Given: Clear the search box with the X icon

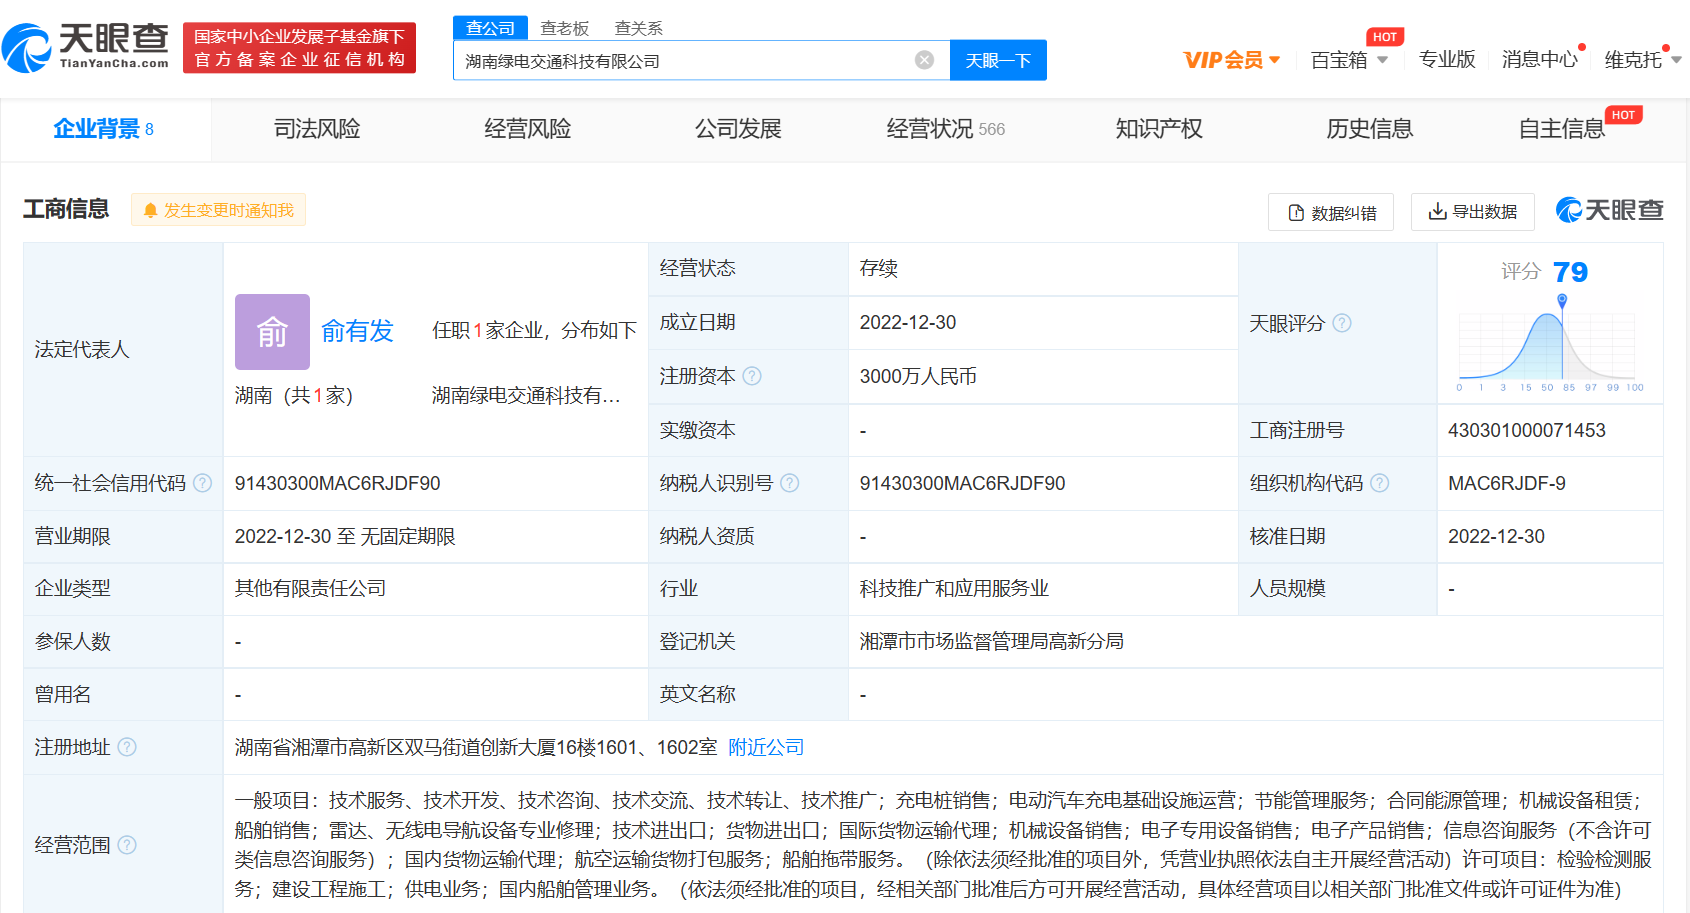Looking at the screenshot, I should (925, 60).
